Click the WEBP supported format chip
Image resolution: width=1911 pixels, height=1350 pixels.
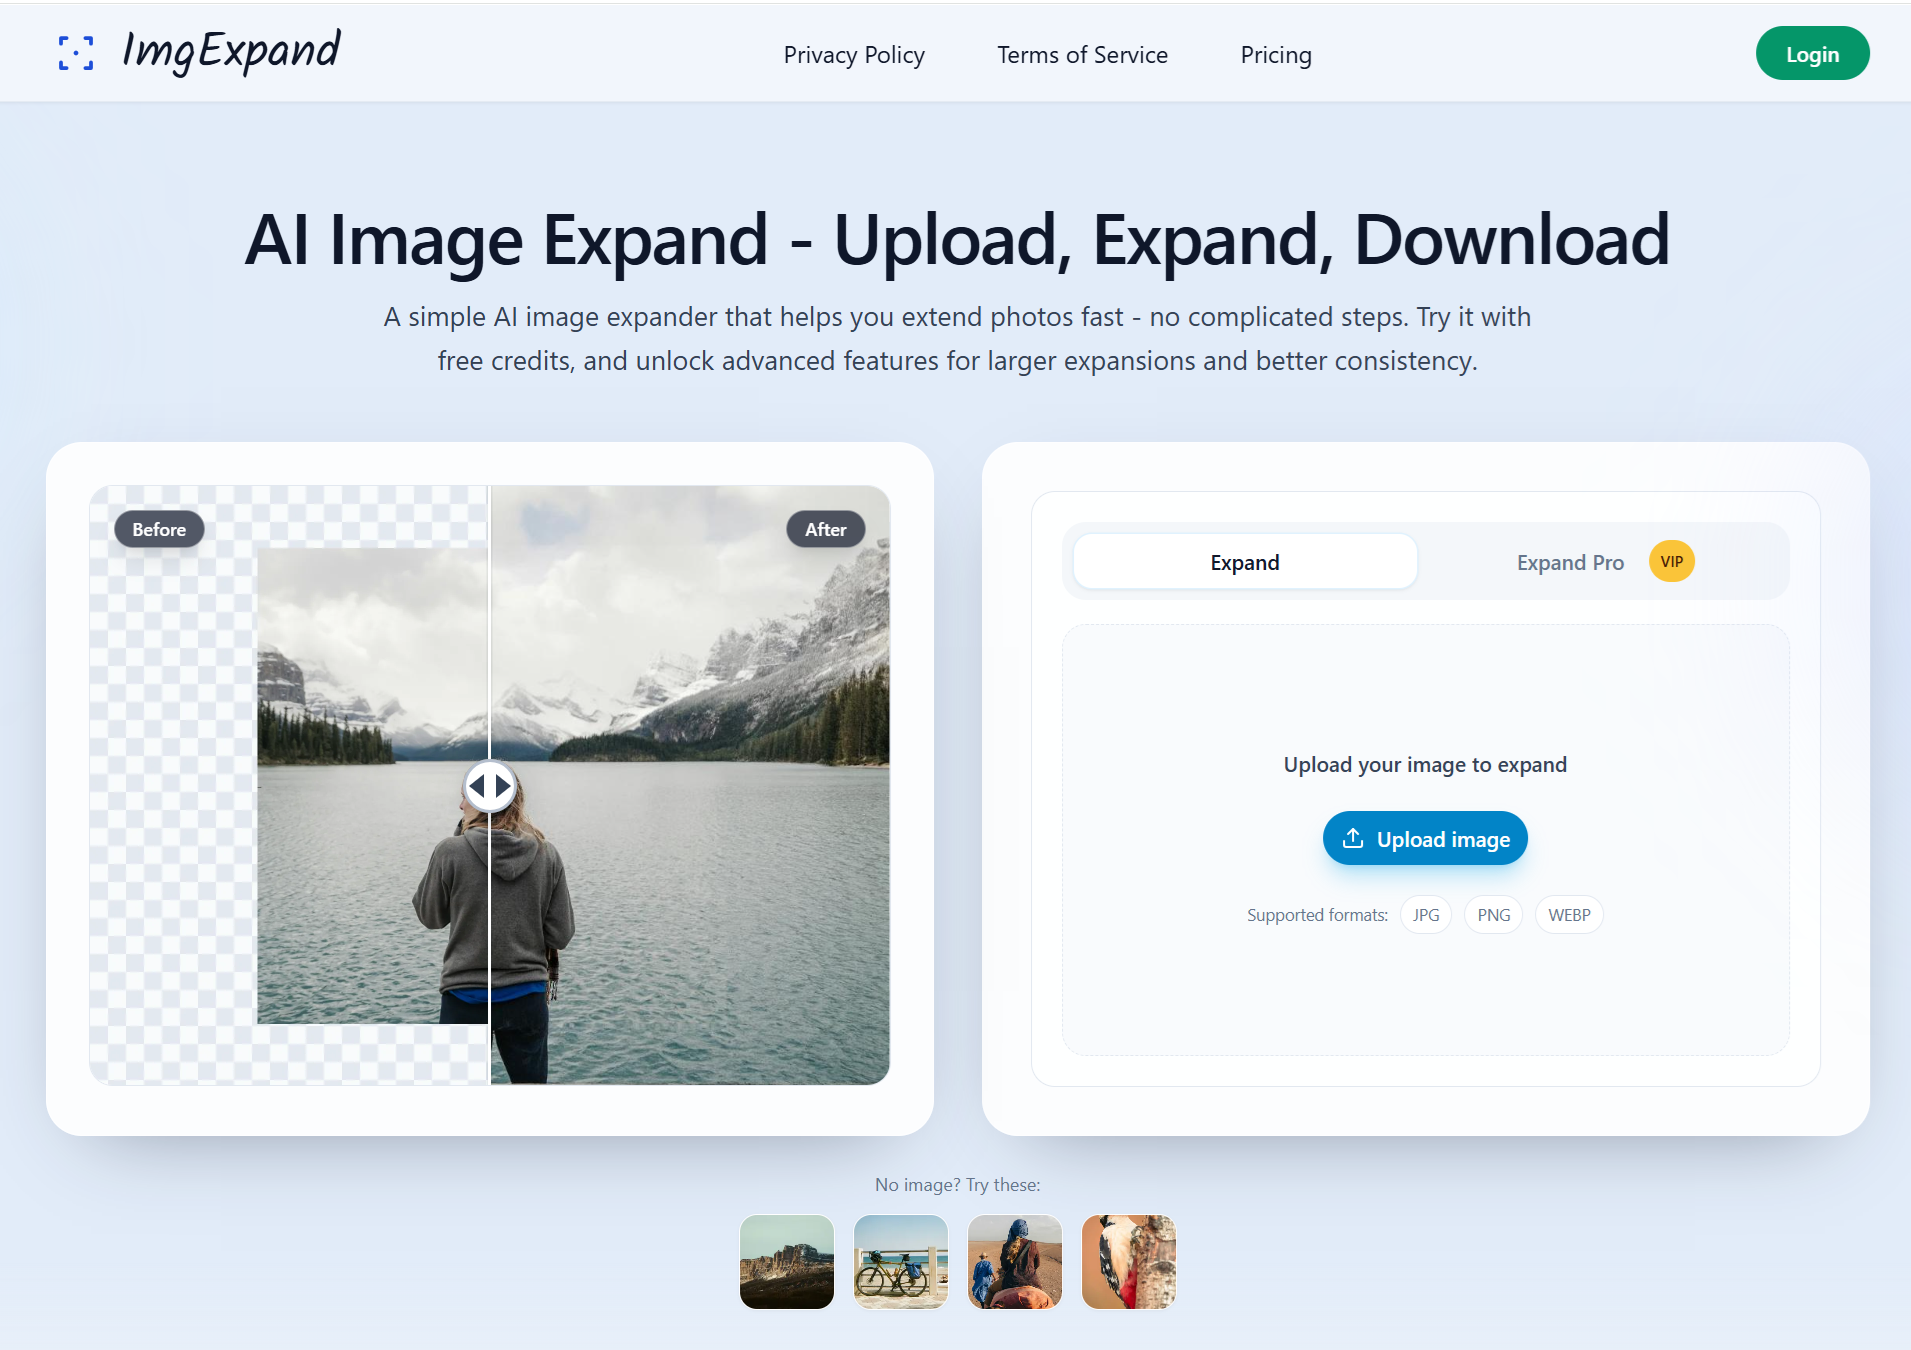pos(1568,914)
